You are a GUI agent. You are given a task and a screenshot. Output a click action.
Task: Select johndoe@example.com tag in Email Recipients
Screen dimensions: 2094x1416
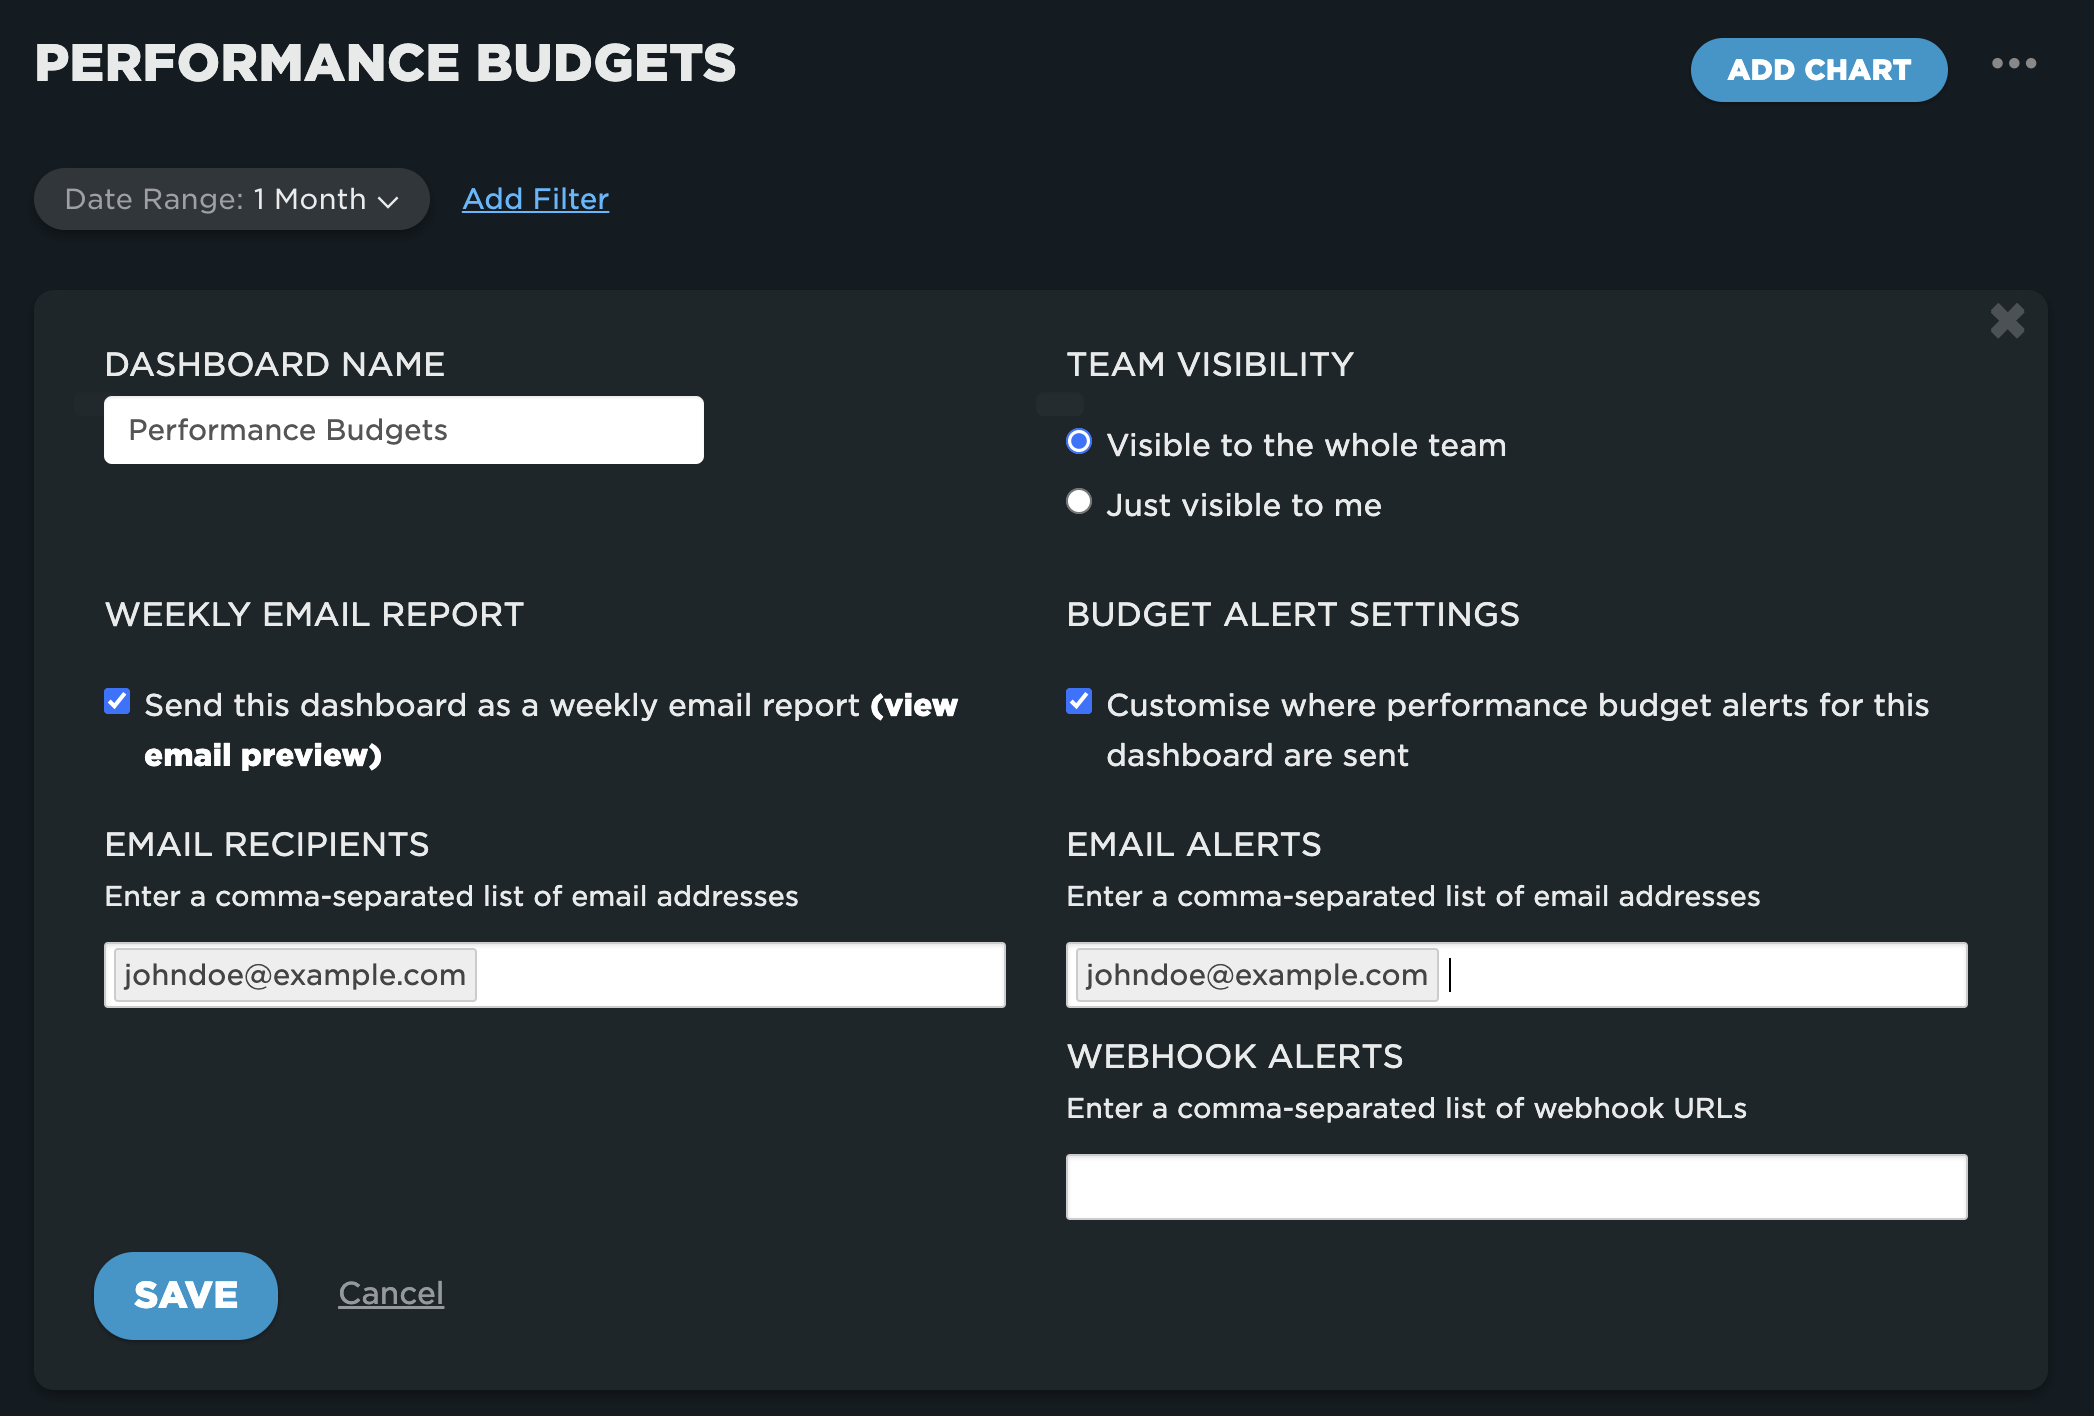295,975
